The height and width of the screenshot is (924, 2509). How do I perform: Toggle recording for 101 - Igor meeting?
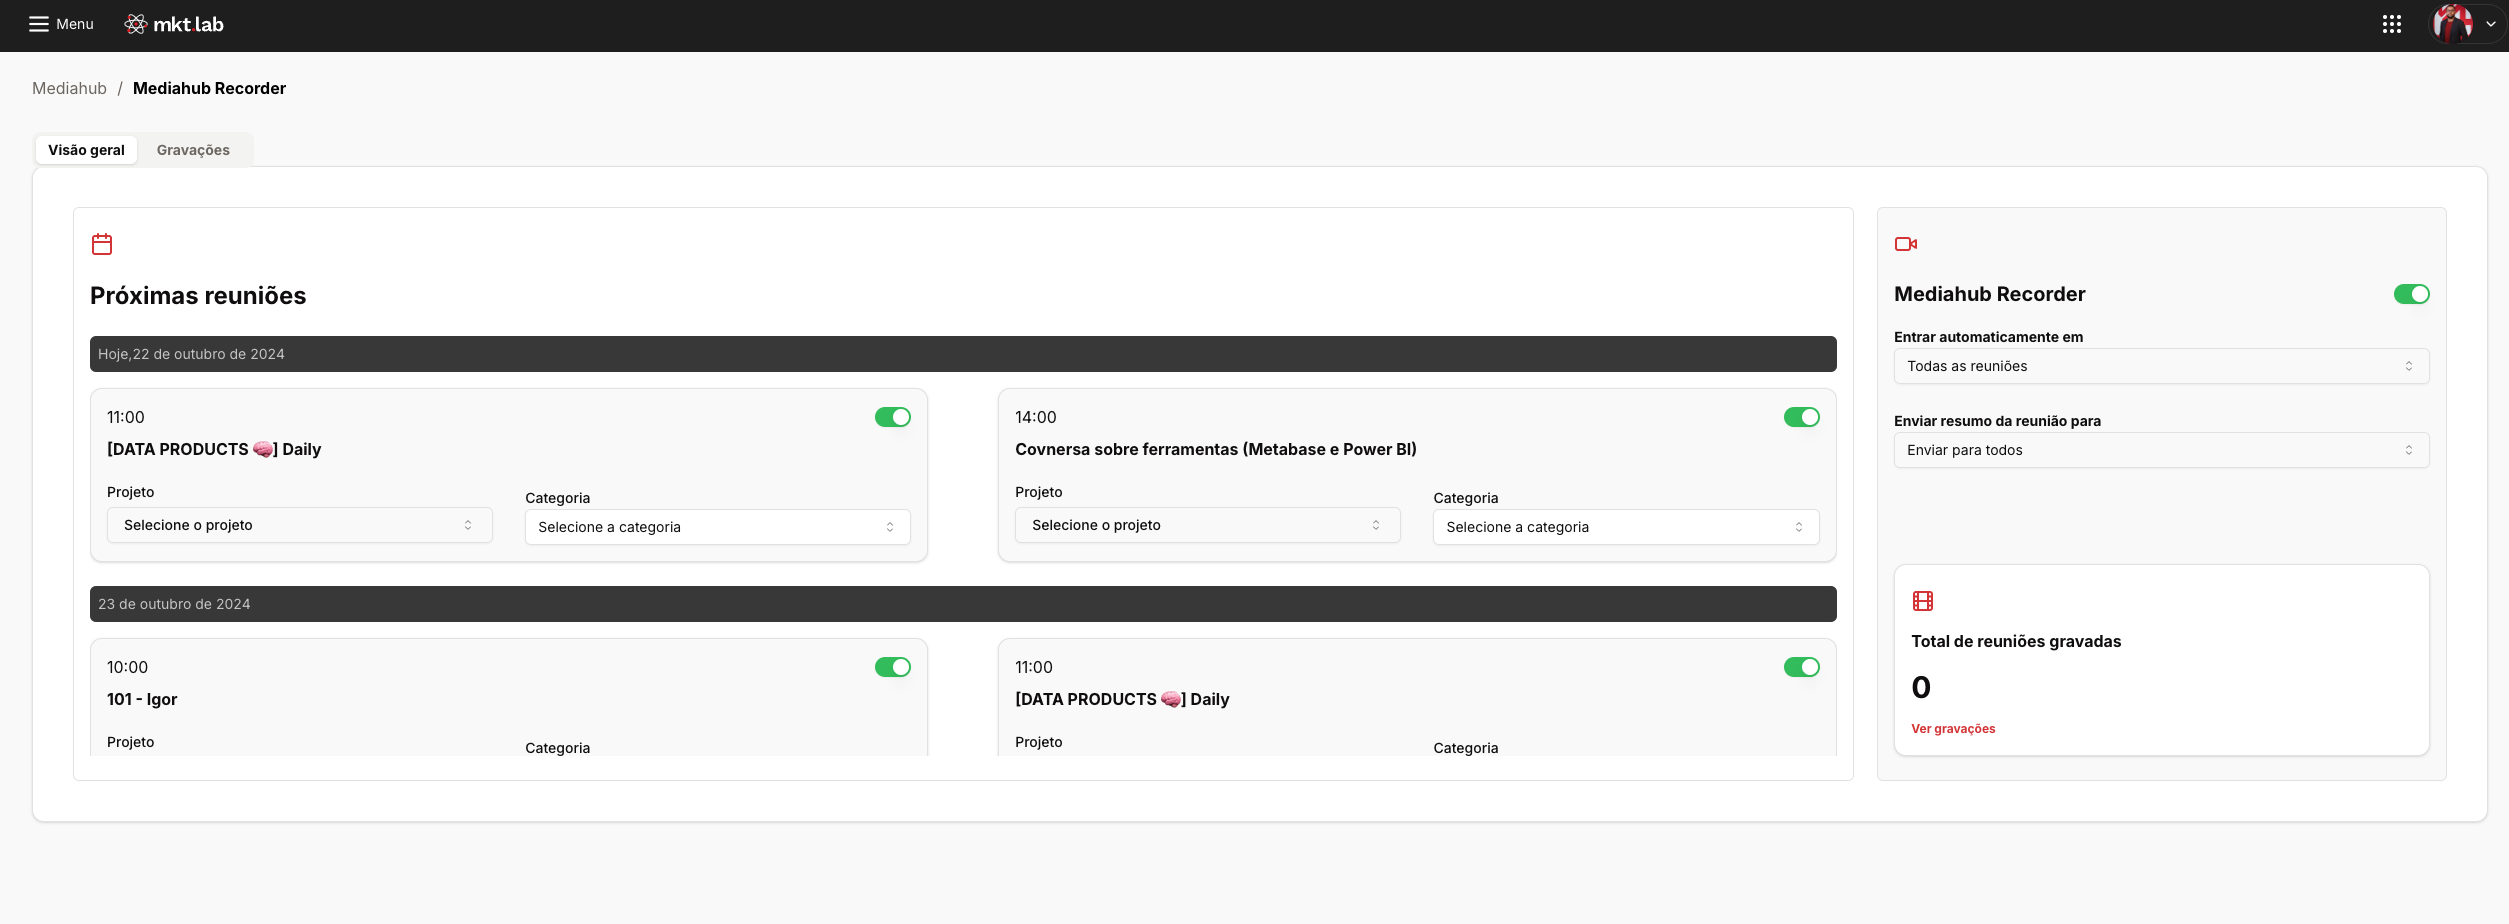coord(893,667)
